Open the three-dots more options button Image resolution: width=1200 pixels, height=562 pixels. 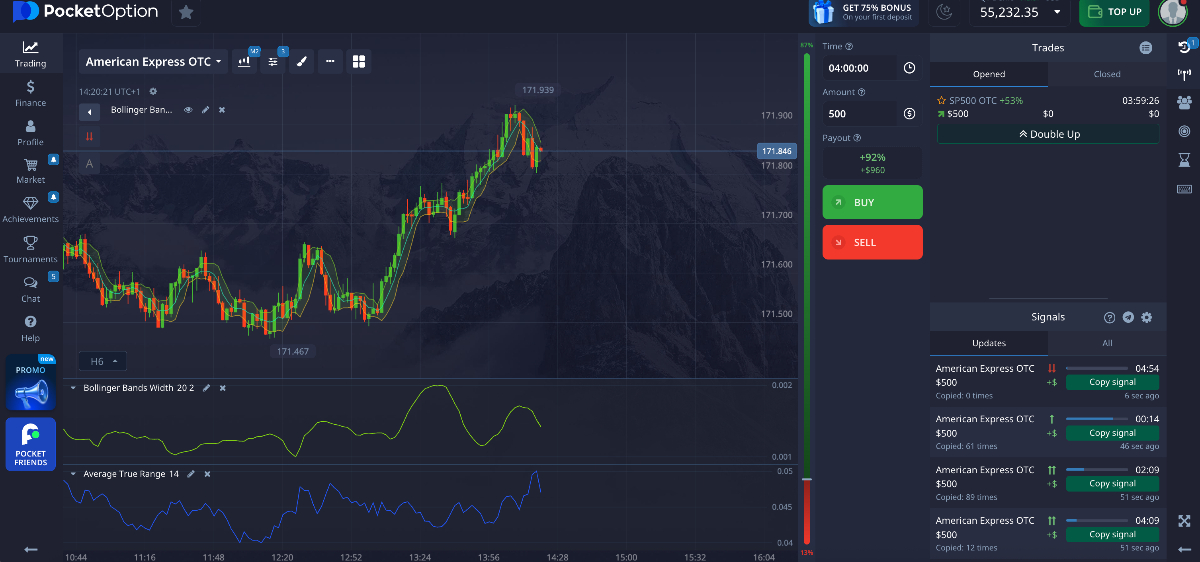click(x=330, y=62)
